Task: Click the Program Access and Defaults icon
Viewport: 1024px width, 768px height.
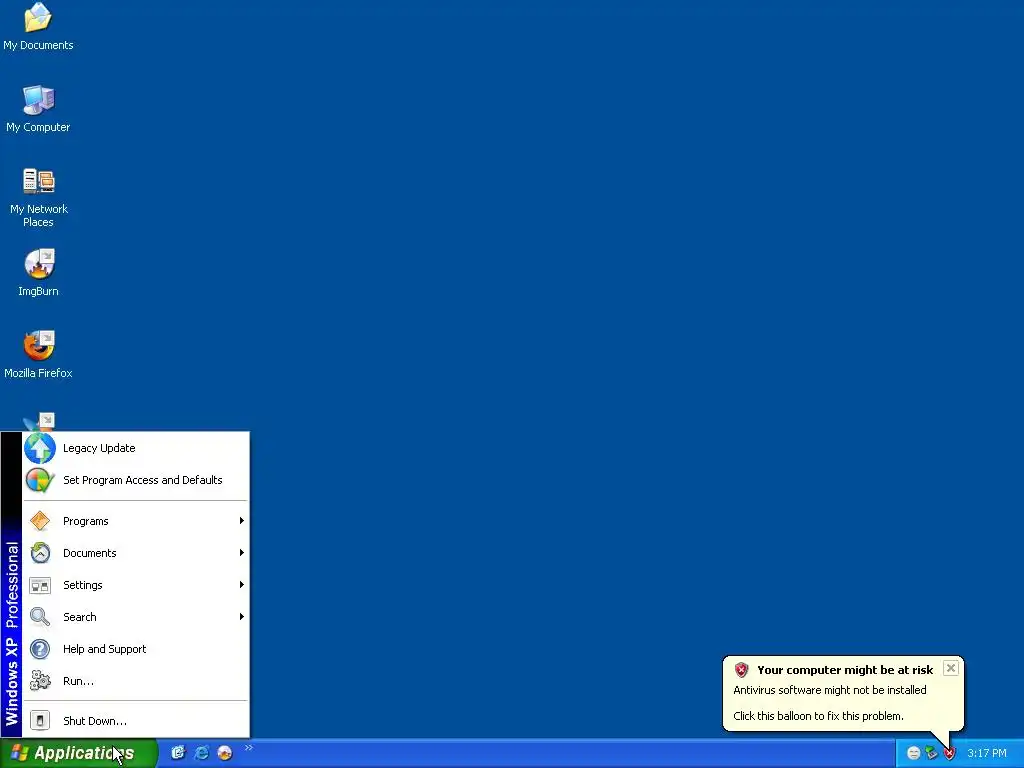Action: pyautogui.click(x=40, y=480)
